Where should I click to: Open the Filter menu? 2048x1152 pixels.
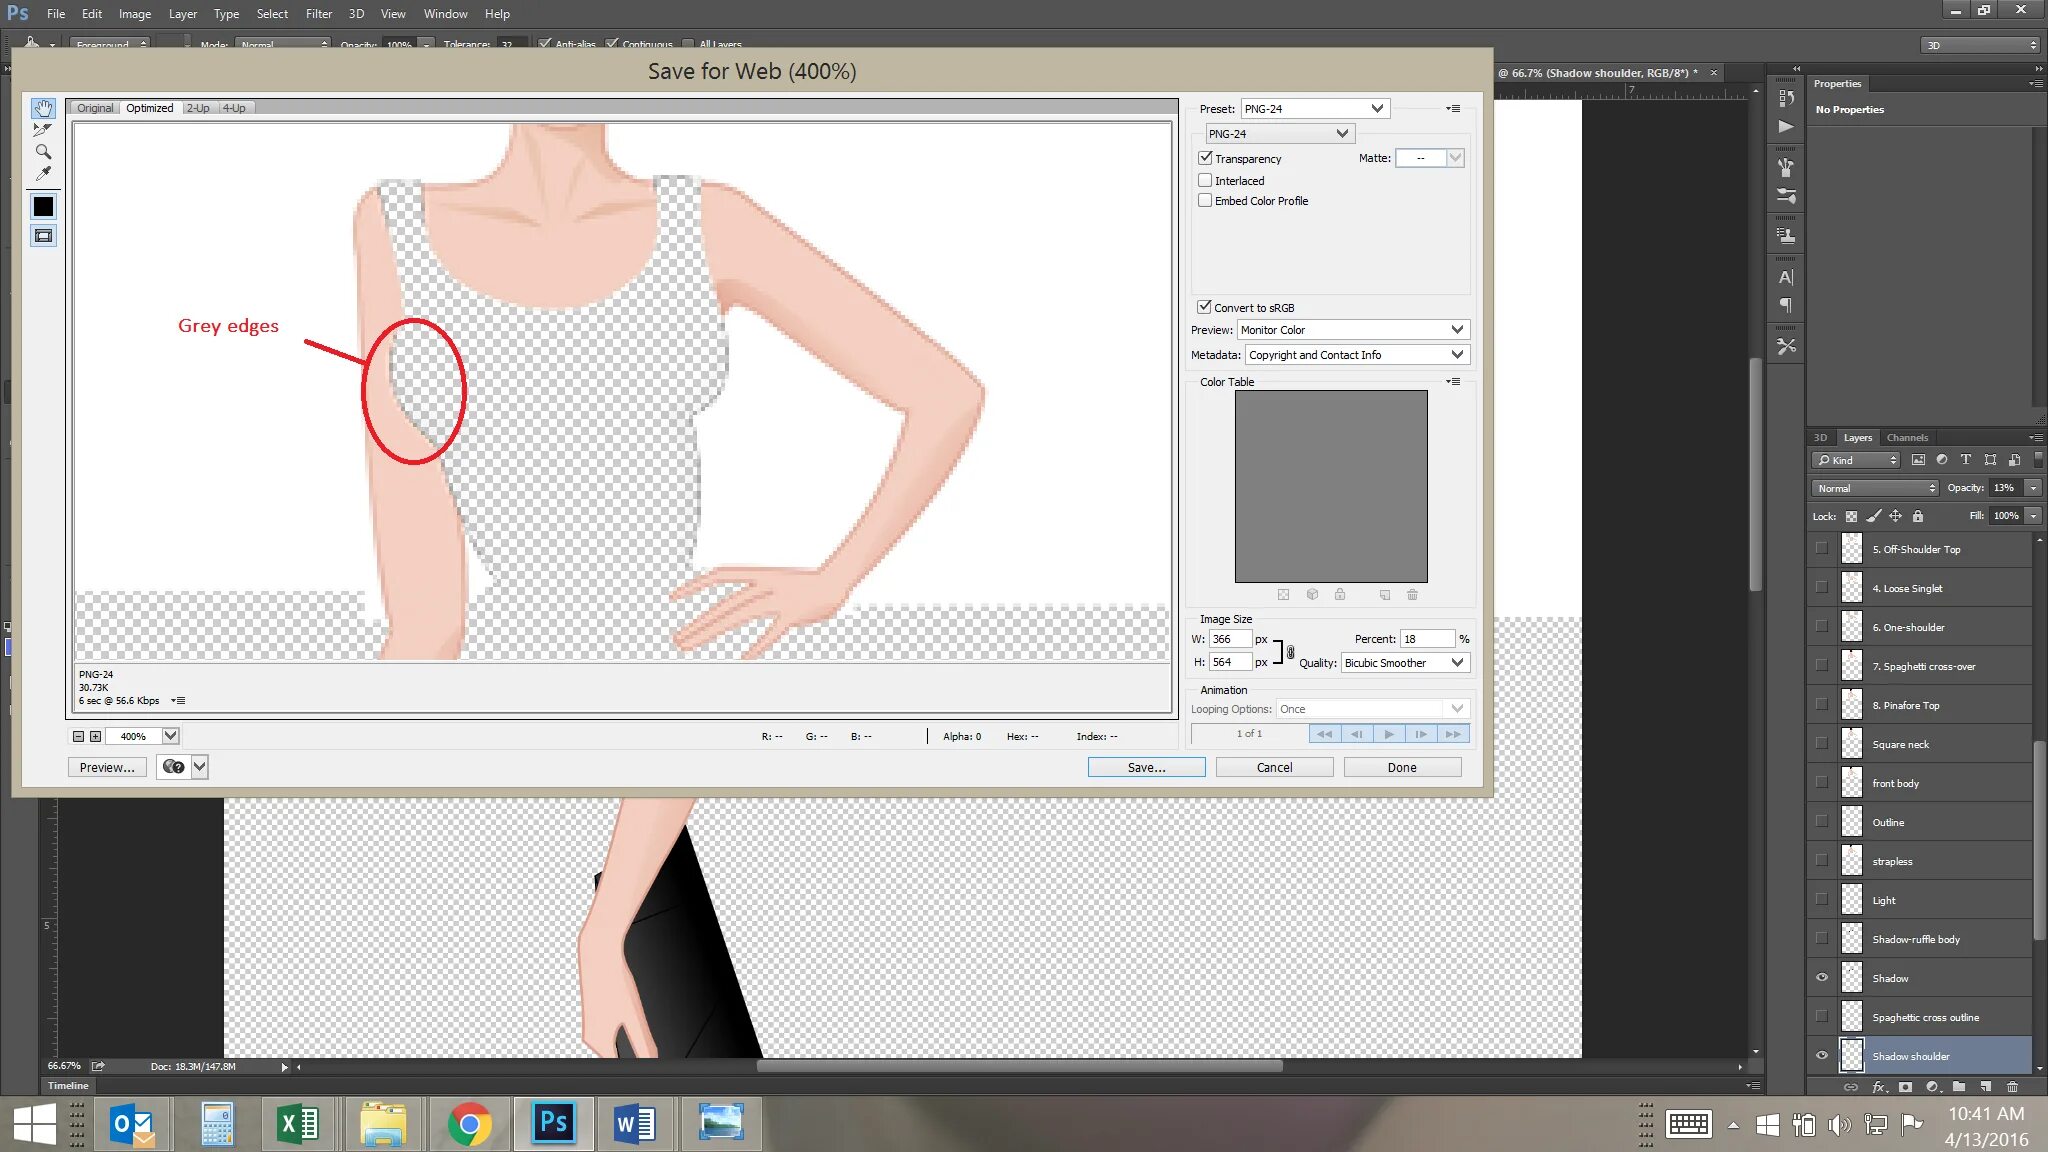319,14
